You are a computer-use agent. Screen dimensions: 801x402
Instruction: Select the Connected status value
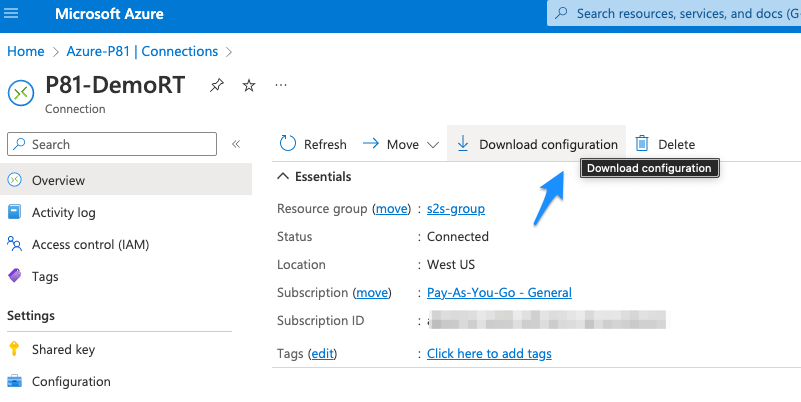[x=458, y=237]
